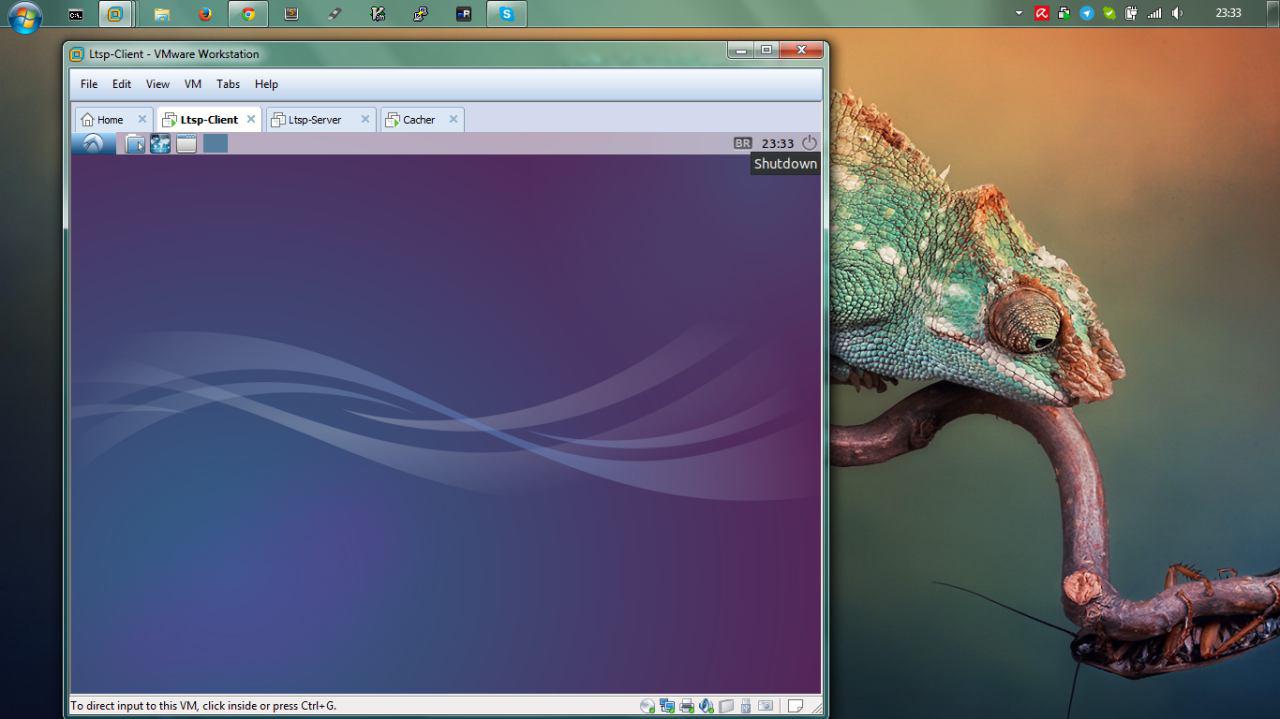The image size is (1280, 719).
Task: Click the USB device status icon
Action: pyautogui.click(x=745, y=706)
